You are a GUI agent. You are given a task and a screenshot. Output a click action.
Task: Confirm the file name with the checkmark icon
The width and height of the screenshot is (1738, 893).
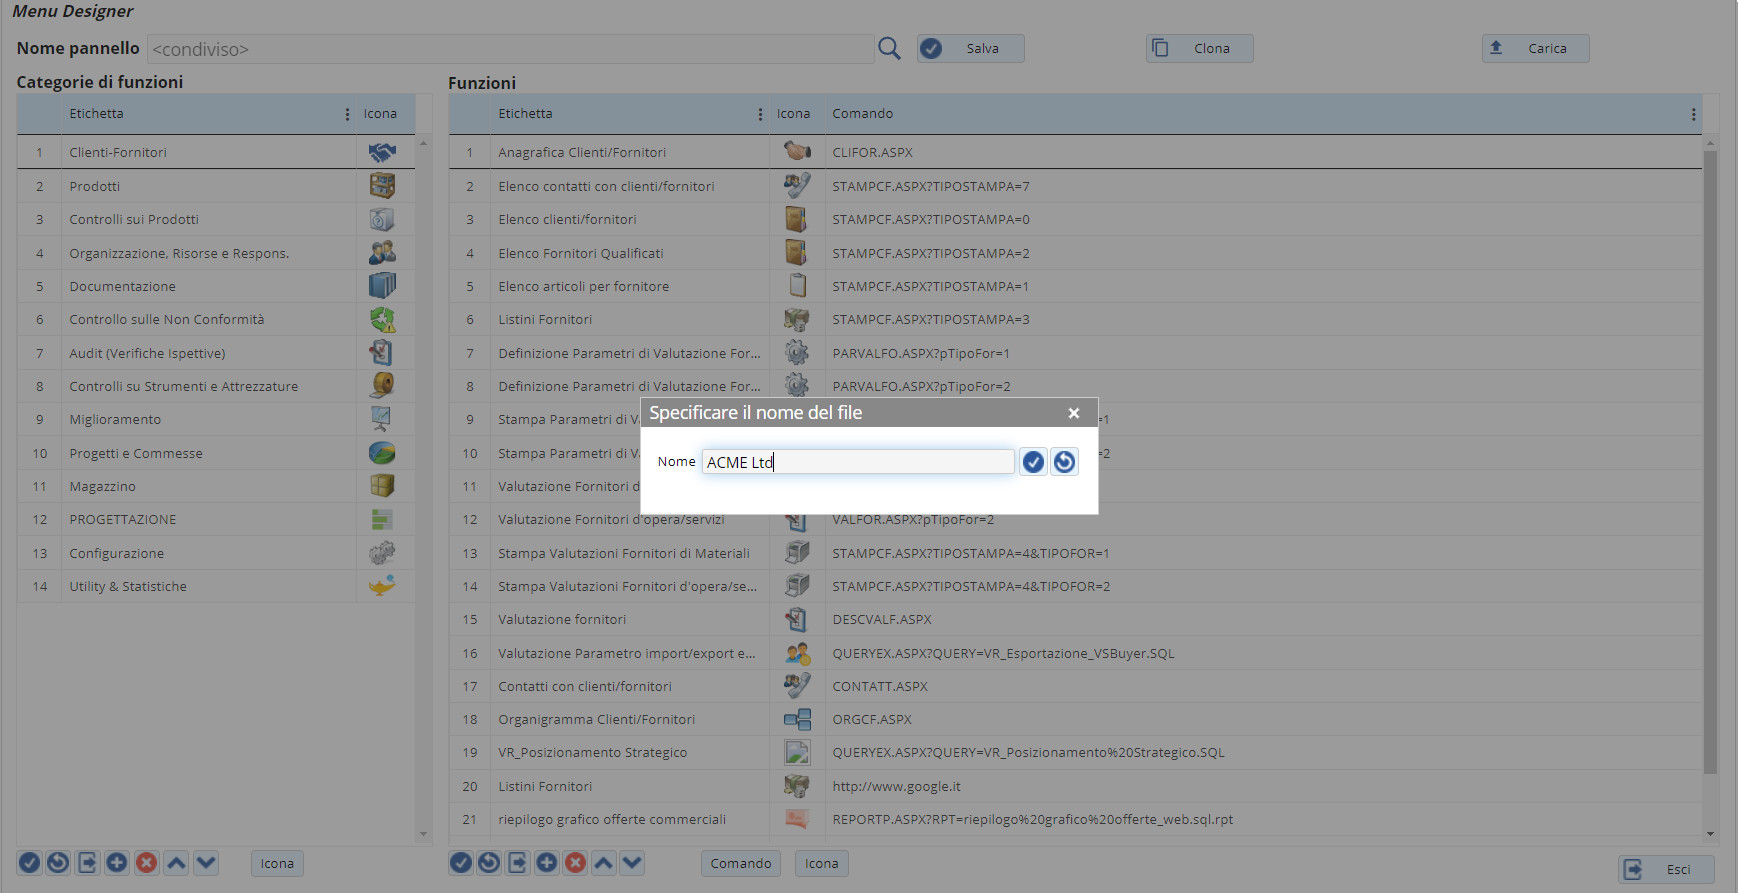coord(1033,462)
